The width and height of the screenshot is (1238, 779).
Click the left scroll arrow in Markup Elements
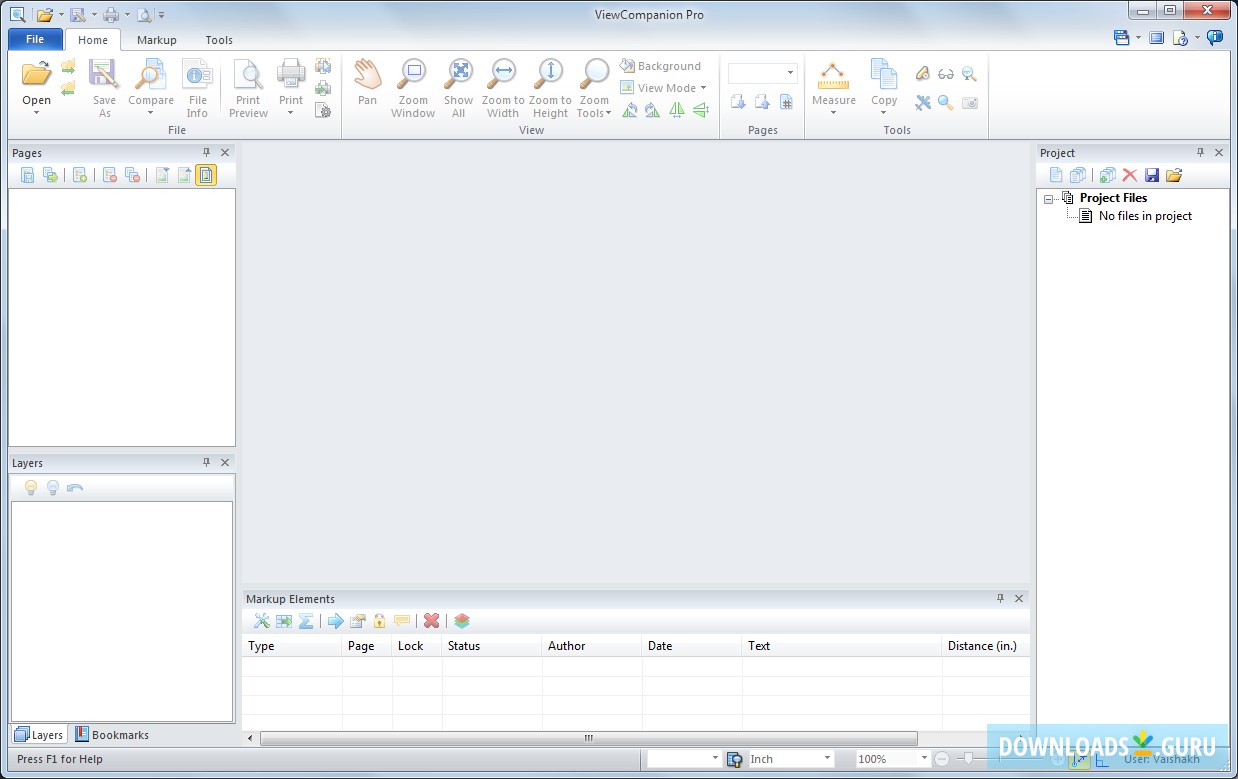pos(250,738)
